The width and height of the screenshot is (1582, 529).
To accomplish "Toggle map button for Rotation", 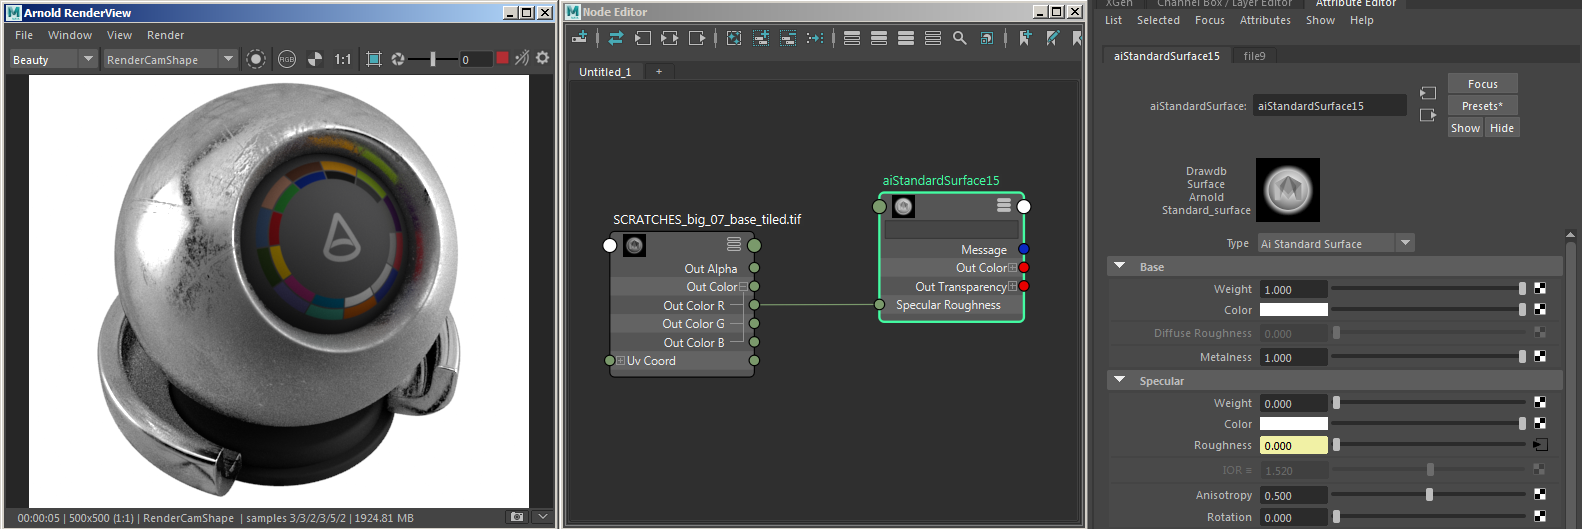I will pyautogui.click(x=1540, y=517).
